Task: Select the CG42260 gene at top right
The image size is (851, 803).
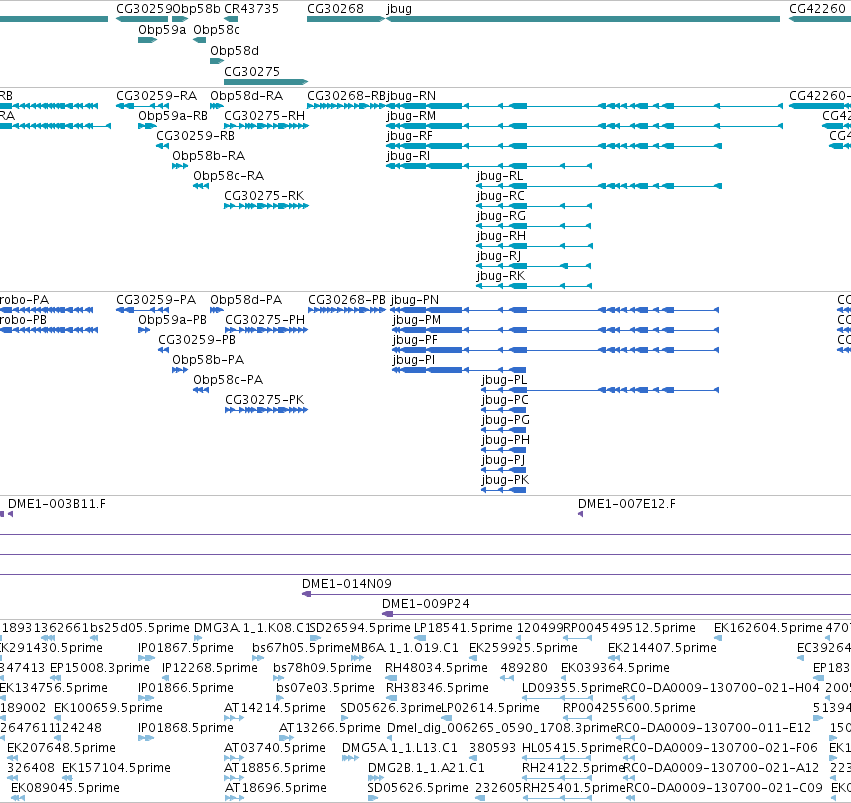Action: click(x=820, y=19)
